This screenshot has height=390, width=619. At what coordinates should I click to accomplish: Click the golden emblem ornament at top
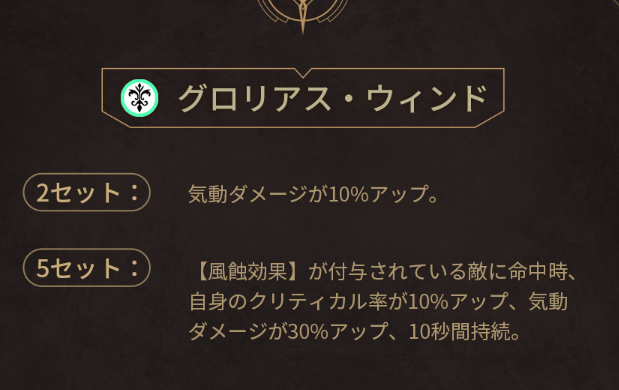pos(303,16)
